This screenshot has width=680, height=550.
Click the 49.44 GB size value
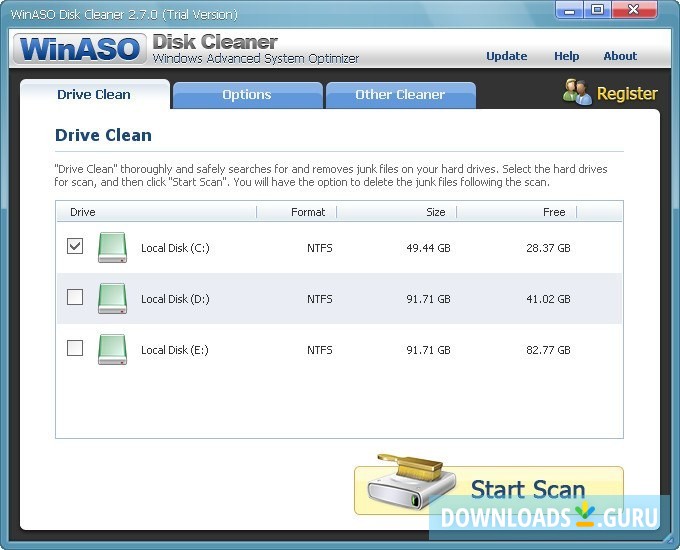coord(428,248)
